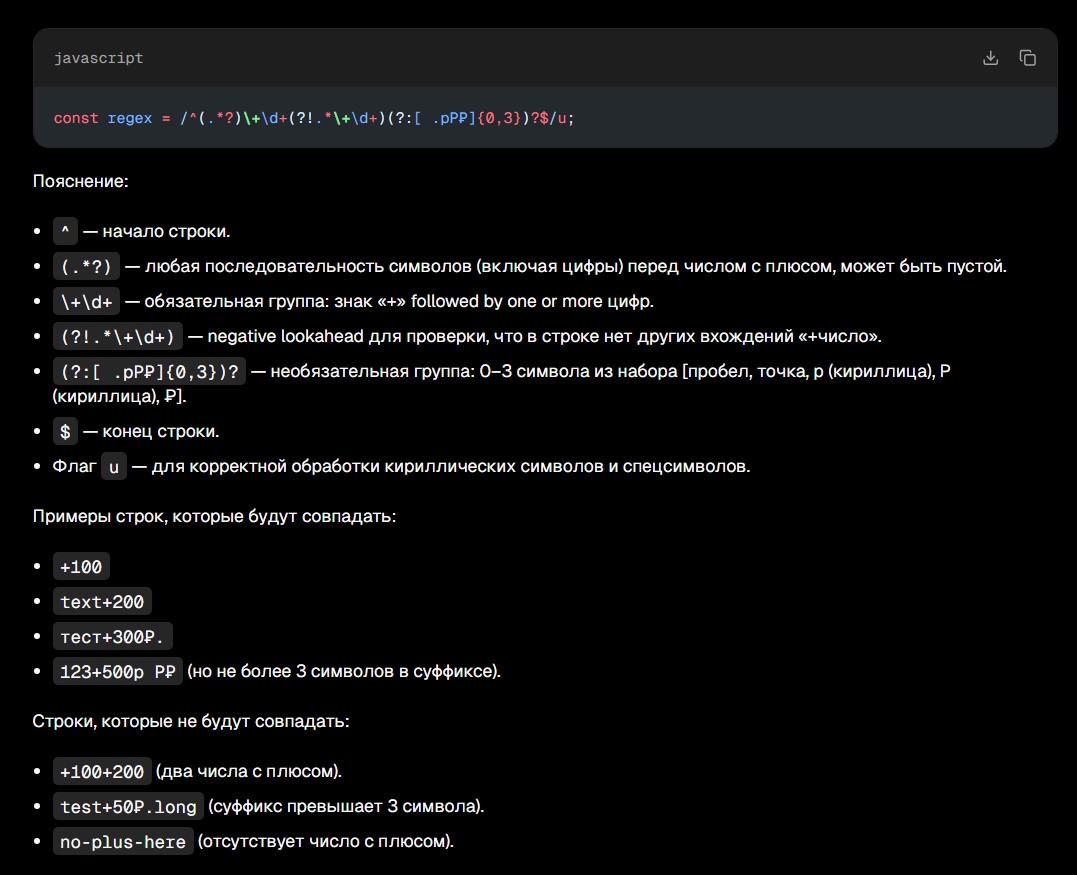The height and width of the screenshot is (875, 1077).
Task: Click '(суффикс превышает 3 символа)' note
Action: pyautogui.click(x=346, y=806)
